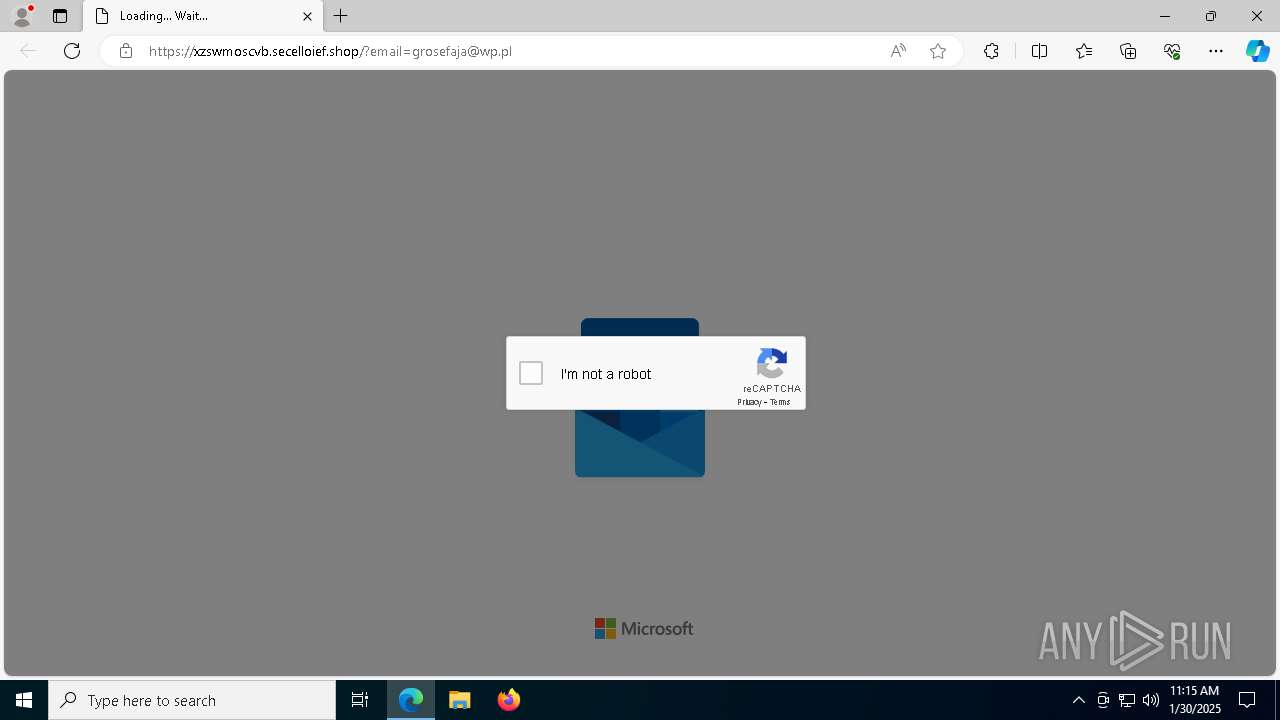Add this page to favorites
This screenshot has height=720, width=1280.
click(x=938, y=51)
